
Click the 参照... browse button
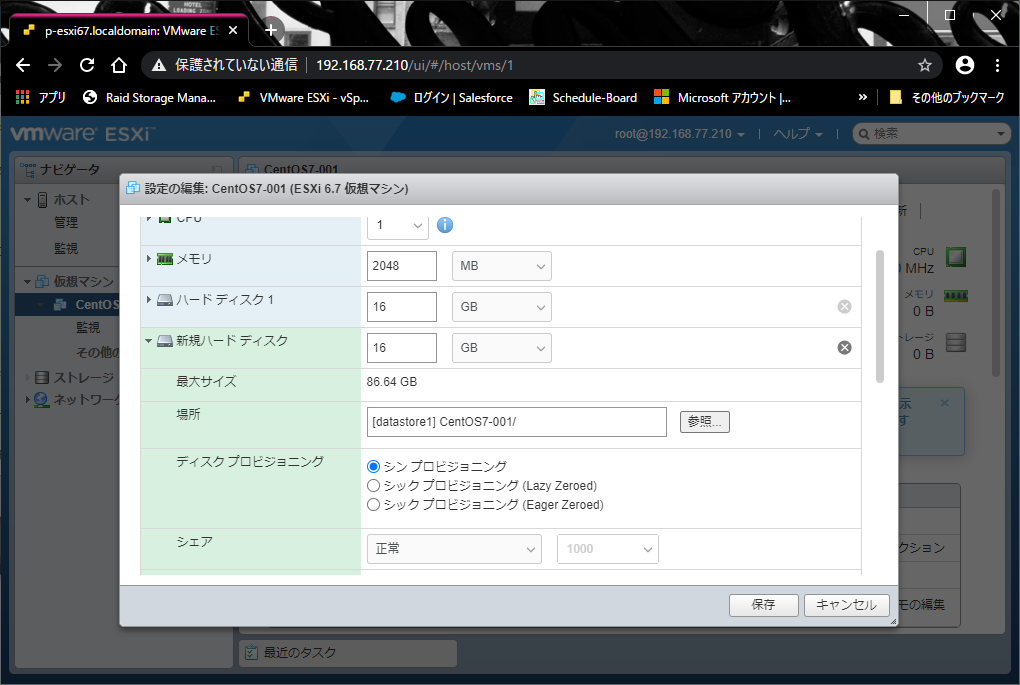[x=705, y=422]
